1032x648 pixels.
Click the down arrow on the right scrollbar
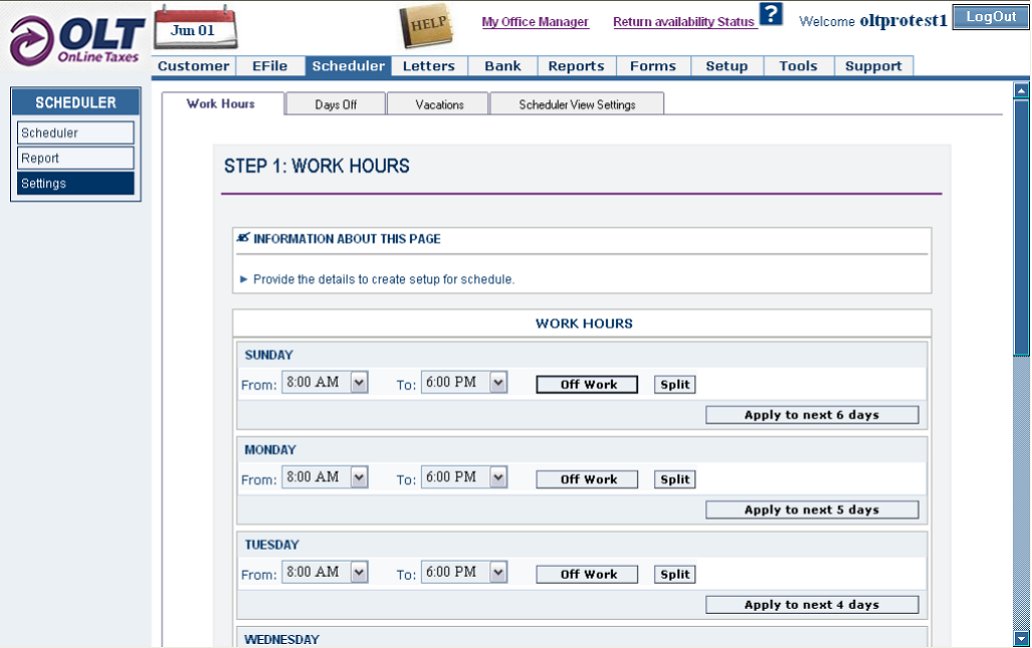pos(1022,640)
